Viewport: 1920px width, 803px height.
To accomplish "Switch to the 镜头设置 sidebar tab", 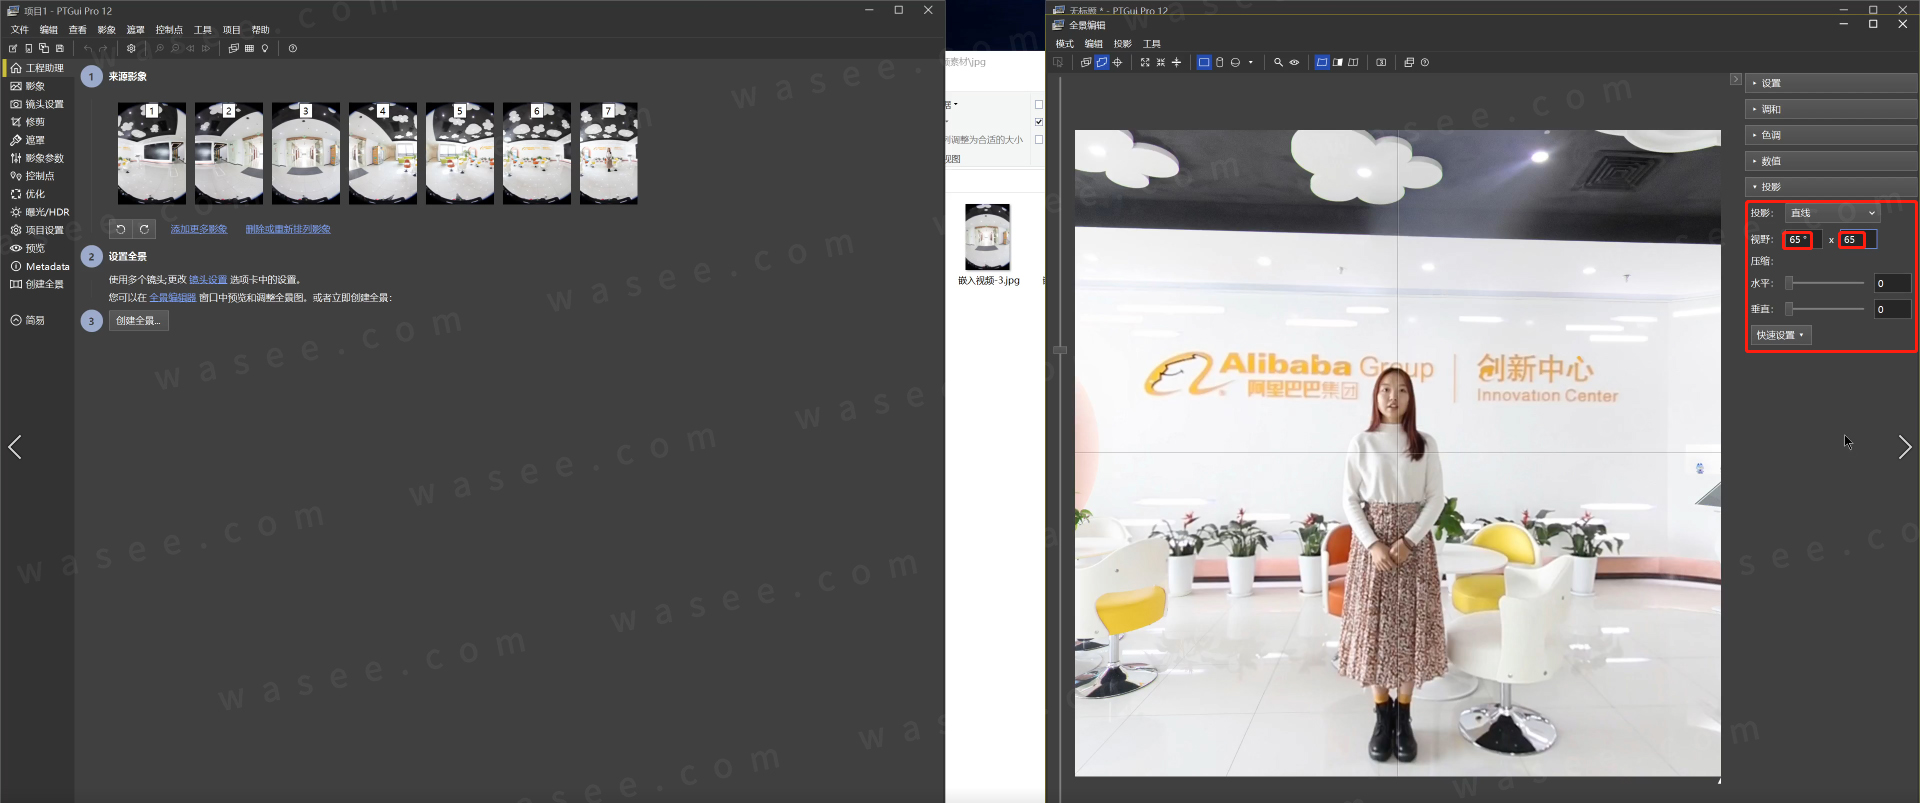I will coord(37,104).
